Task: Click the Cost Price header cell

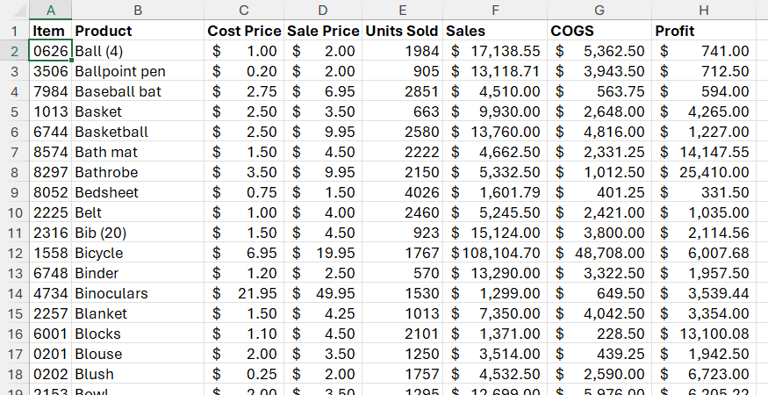Action: (x=244, y=31)
